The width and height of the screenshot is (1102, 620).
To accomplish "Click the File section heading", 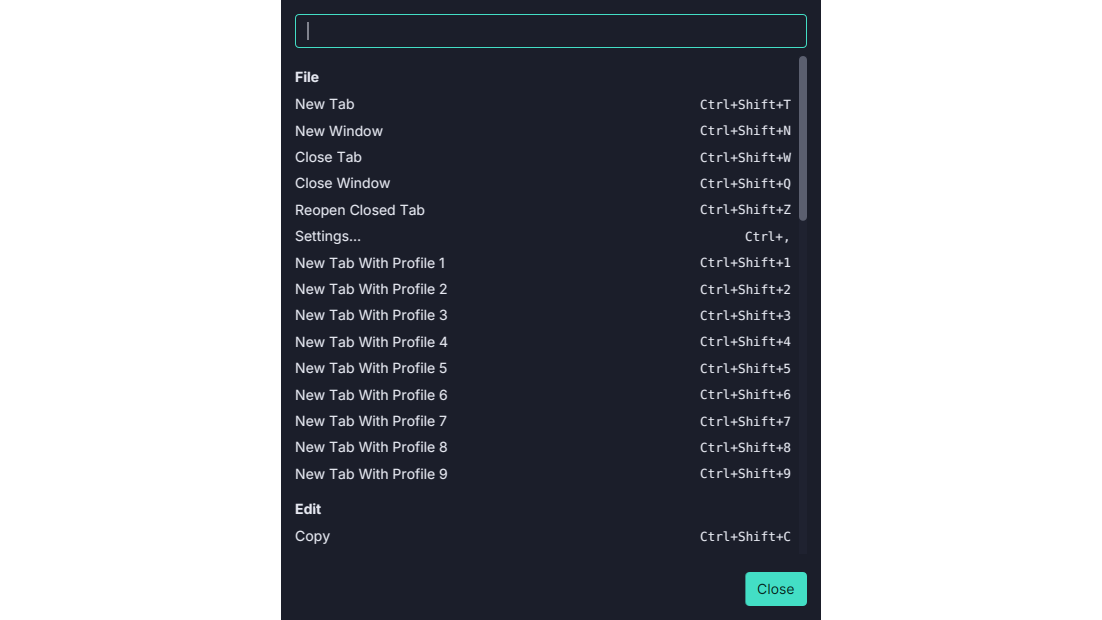I will pos(307,77).
